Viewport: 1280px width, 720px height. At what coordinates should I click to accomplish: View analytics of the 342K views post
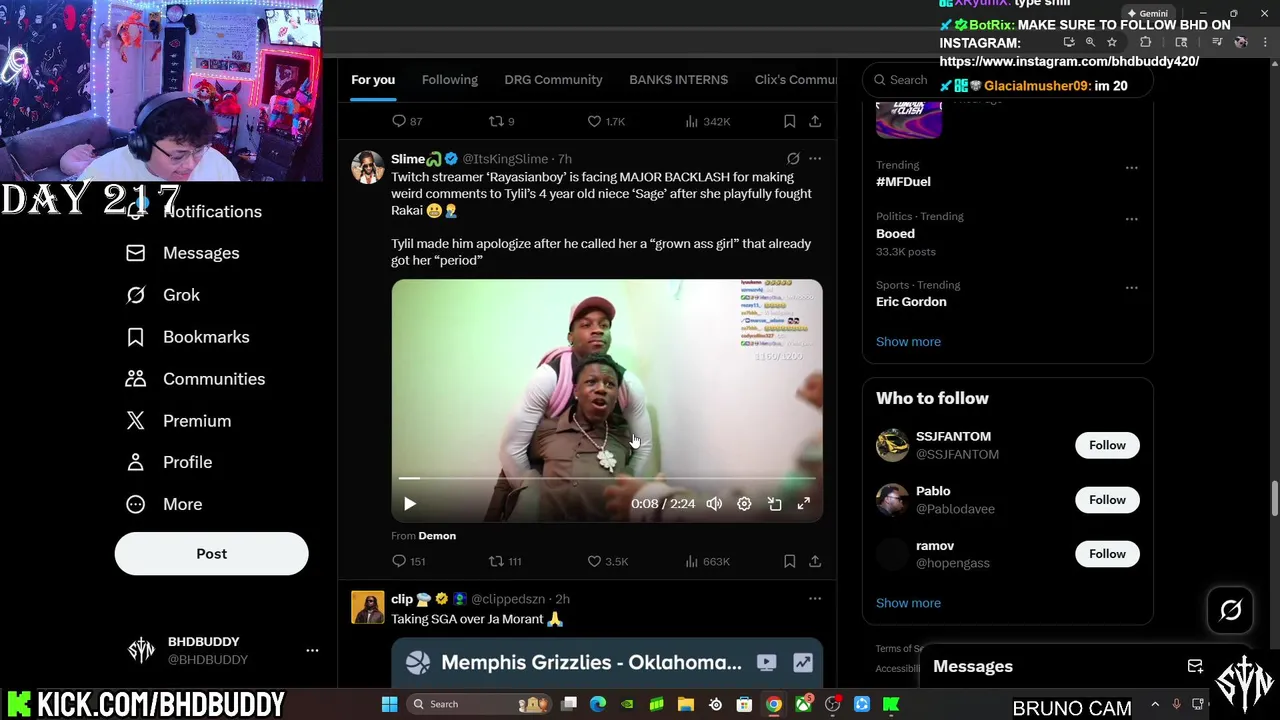pyautogui.click(x=706, y=121)
